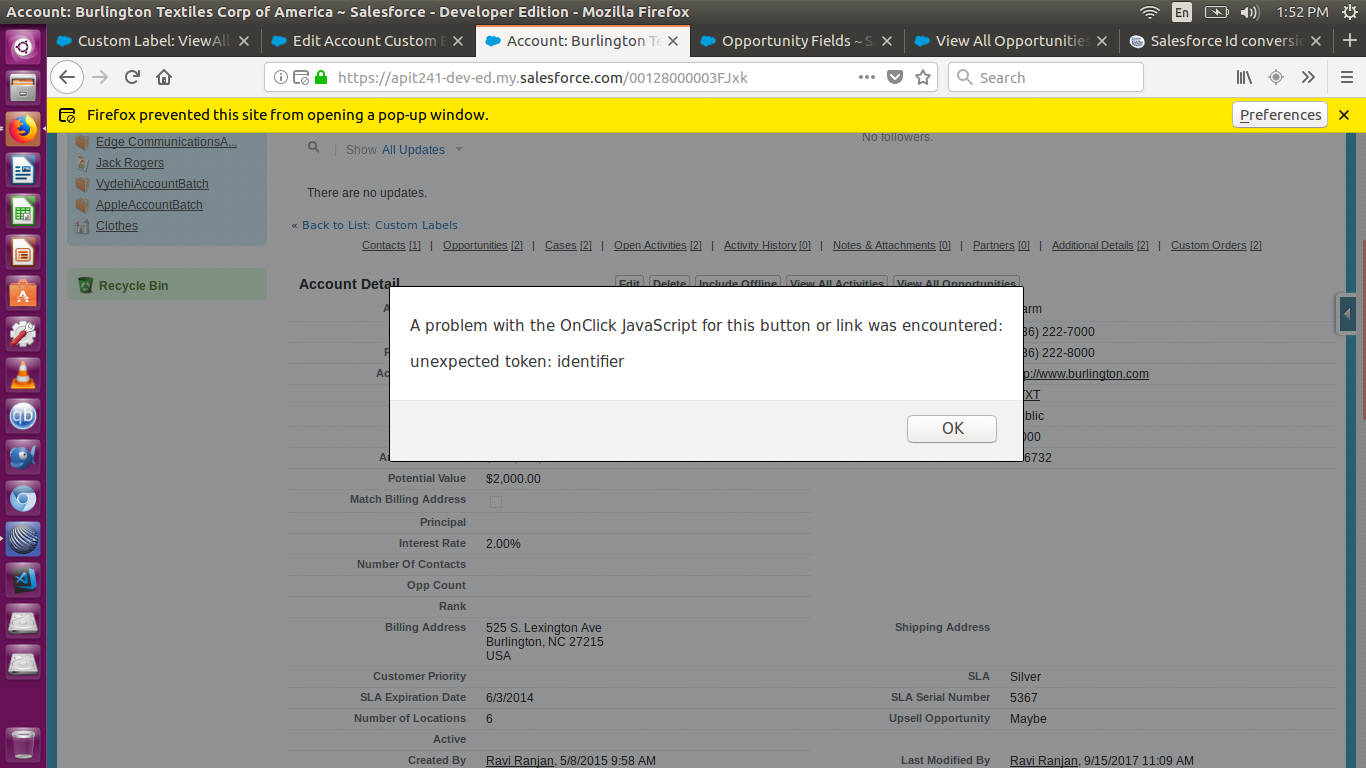Image resolution: width=1366 pixels, height=768 pixels.
Task: Open LibreOffice Impress from dock
Action: 23,252
